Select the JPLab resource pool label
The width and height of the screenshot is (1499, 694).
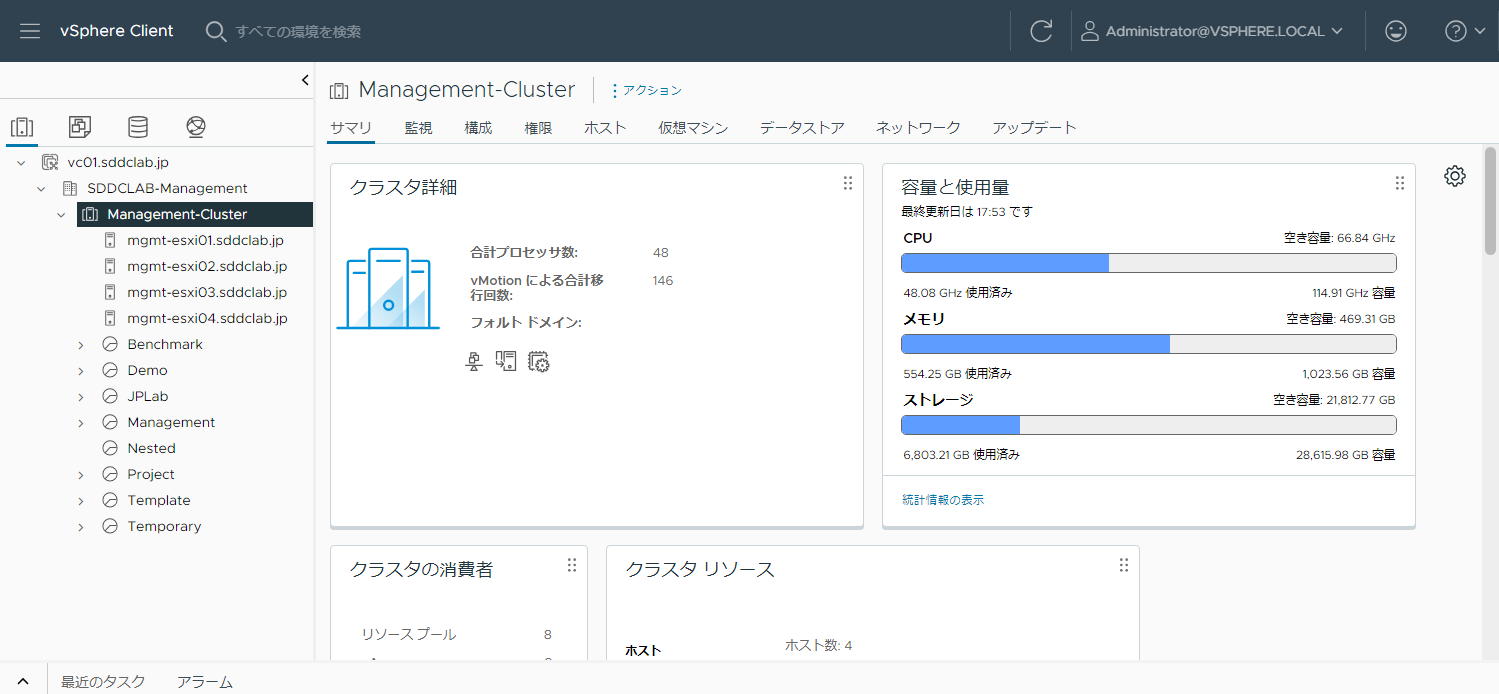click(148, 396)
